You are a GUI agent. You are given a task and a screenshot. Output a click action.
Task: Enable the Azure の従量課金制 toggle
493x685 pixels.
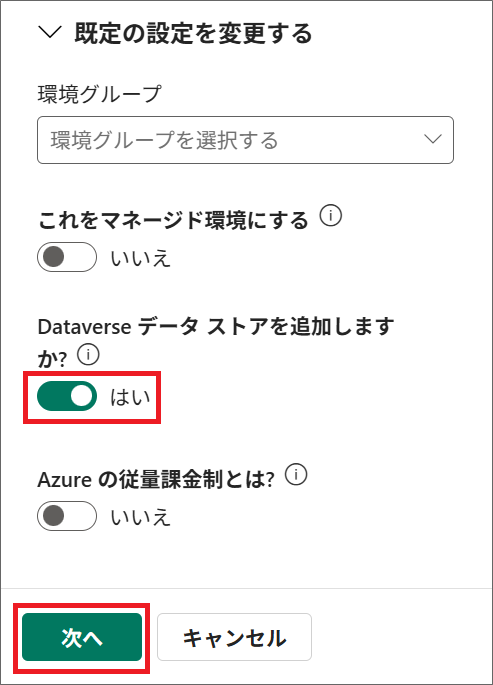(x=67, y=516)
